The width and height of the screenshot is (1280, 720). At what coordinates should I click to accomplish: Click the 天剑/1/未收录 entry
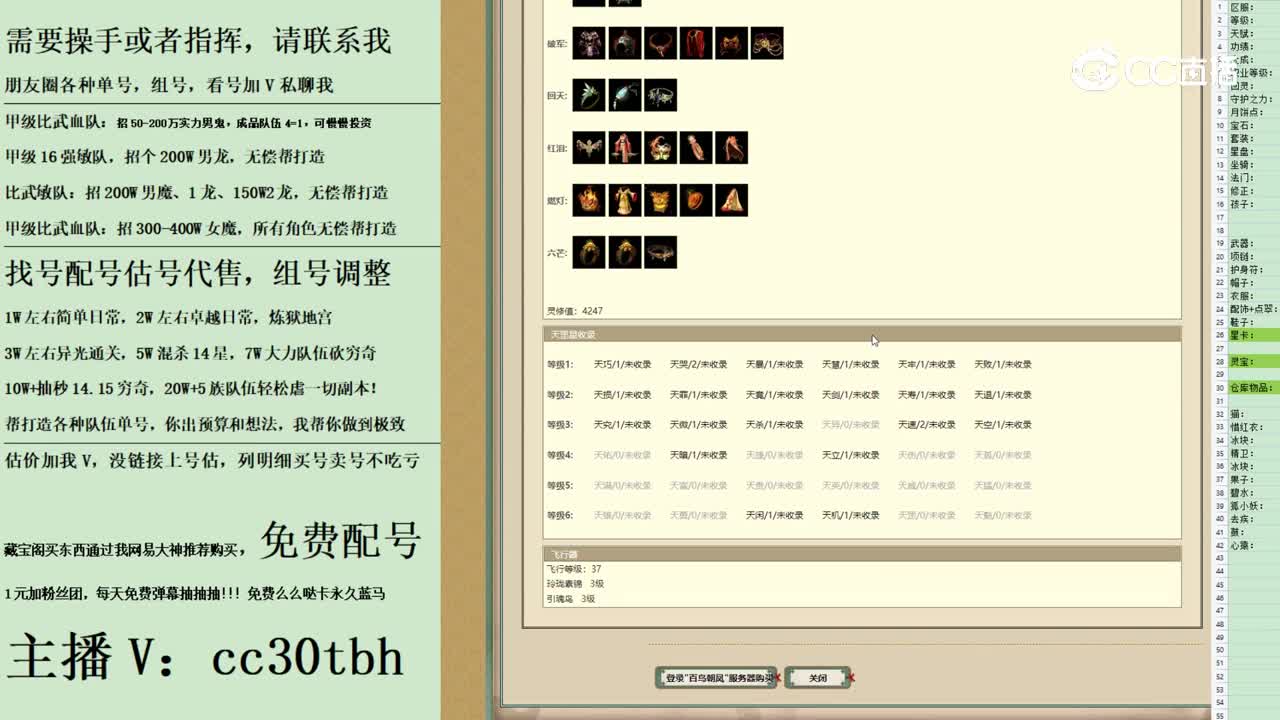click(850, 395)
